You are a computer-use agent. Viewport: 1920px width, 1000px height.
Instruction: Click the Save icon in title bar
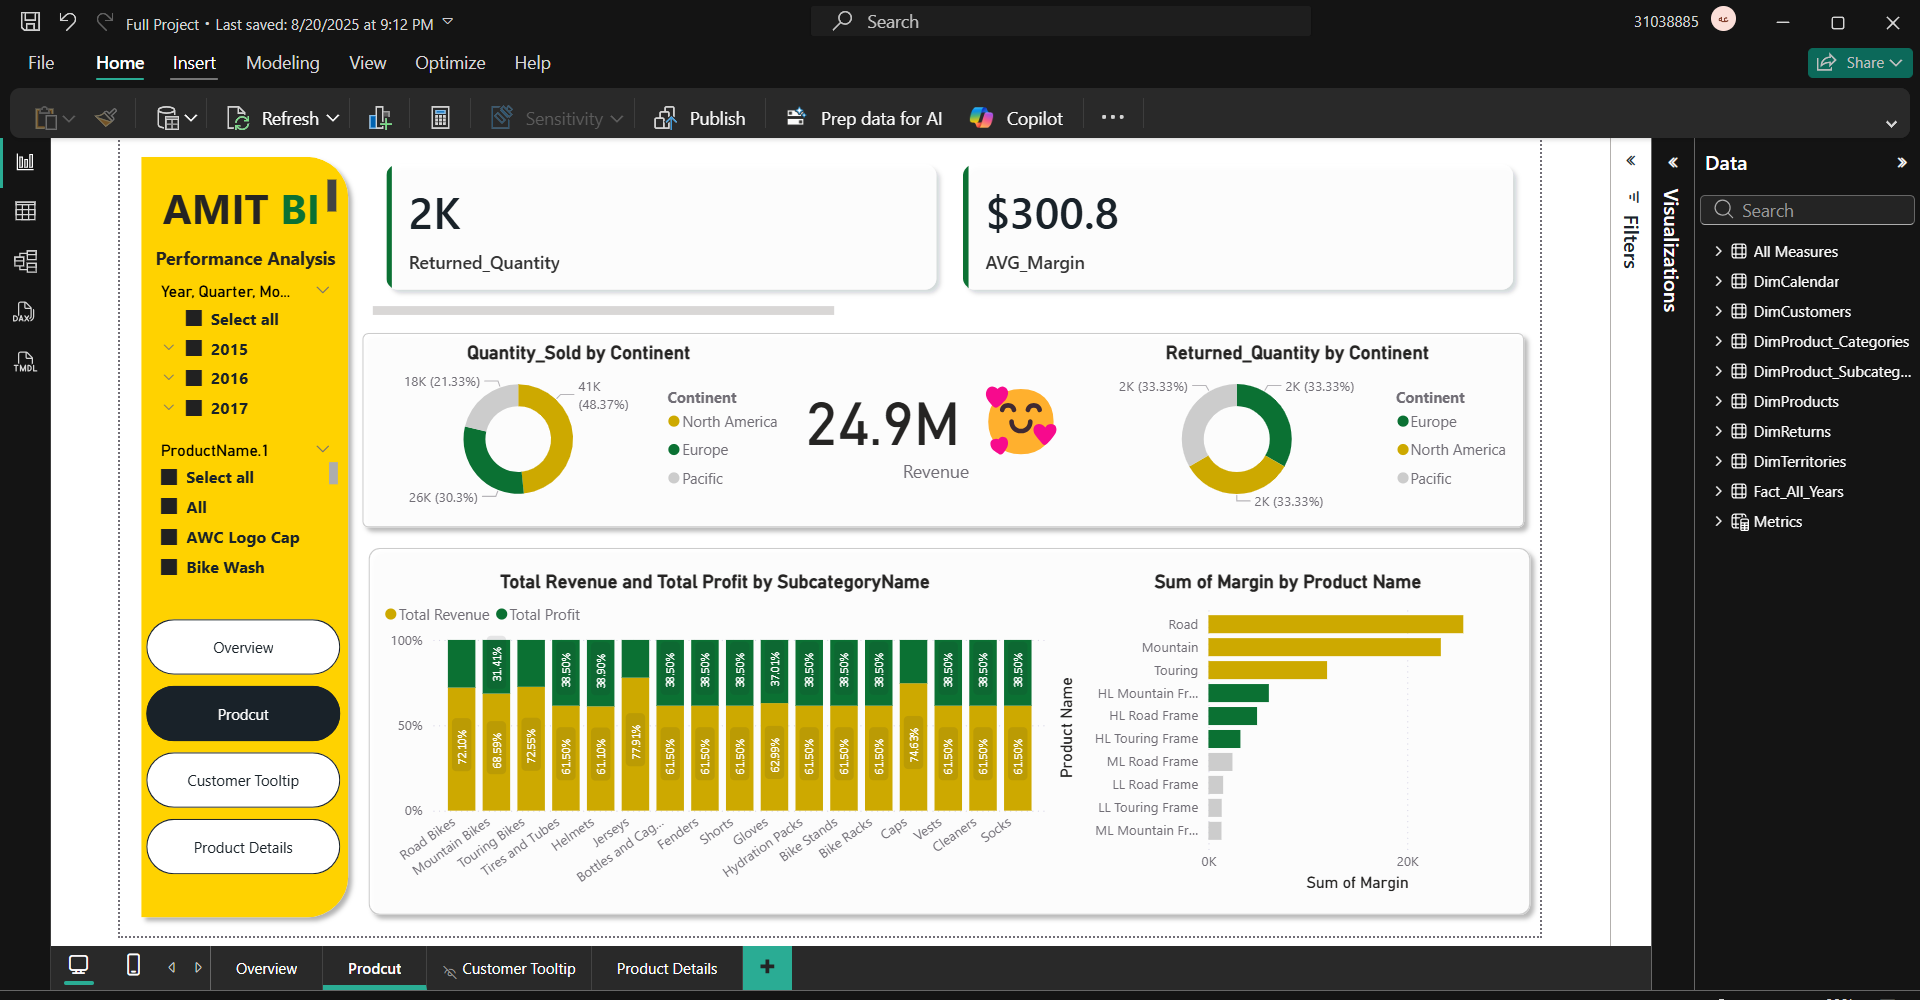coord(31,22)
